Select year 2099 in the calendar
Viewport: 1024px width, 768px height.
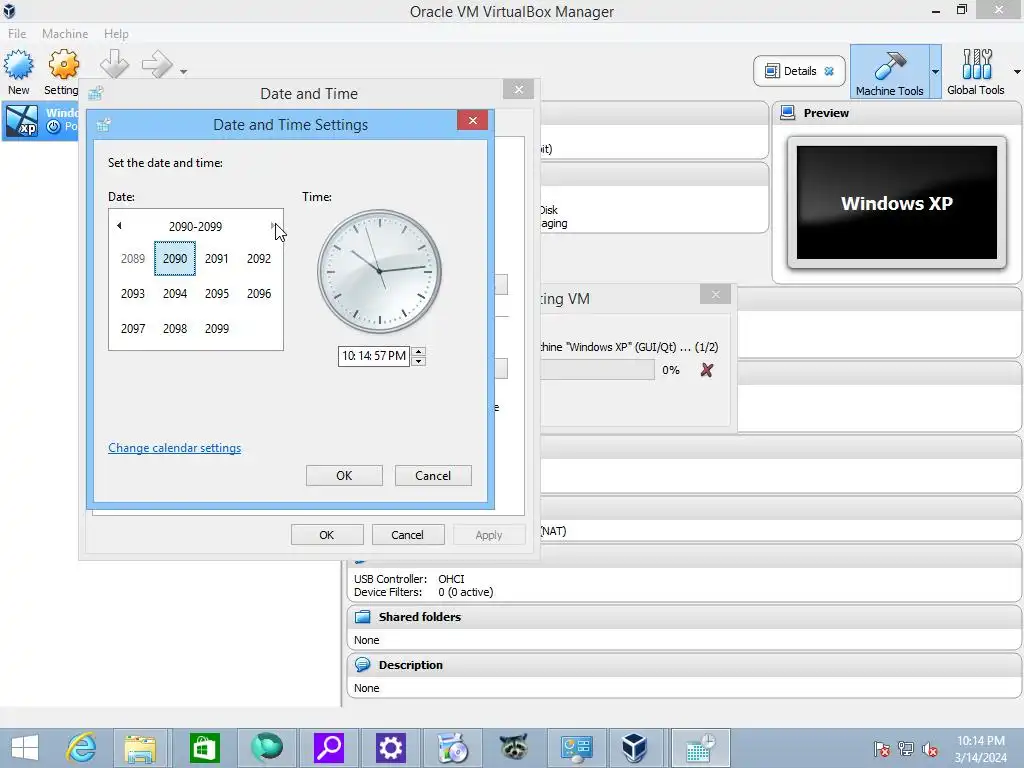[x=217, y=328]
